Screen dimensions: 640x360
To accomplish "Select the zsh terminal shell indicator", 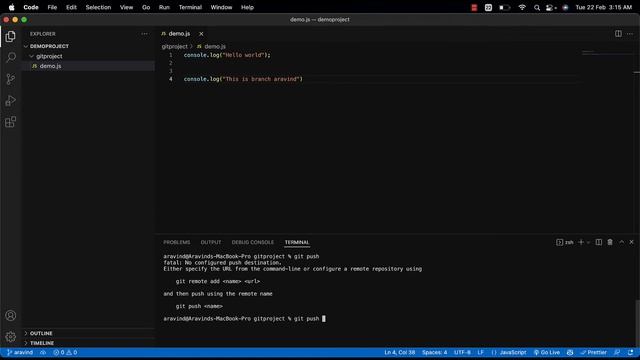I will click(x=565, y=242).
